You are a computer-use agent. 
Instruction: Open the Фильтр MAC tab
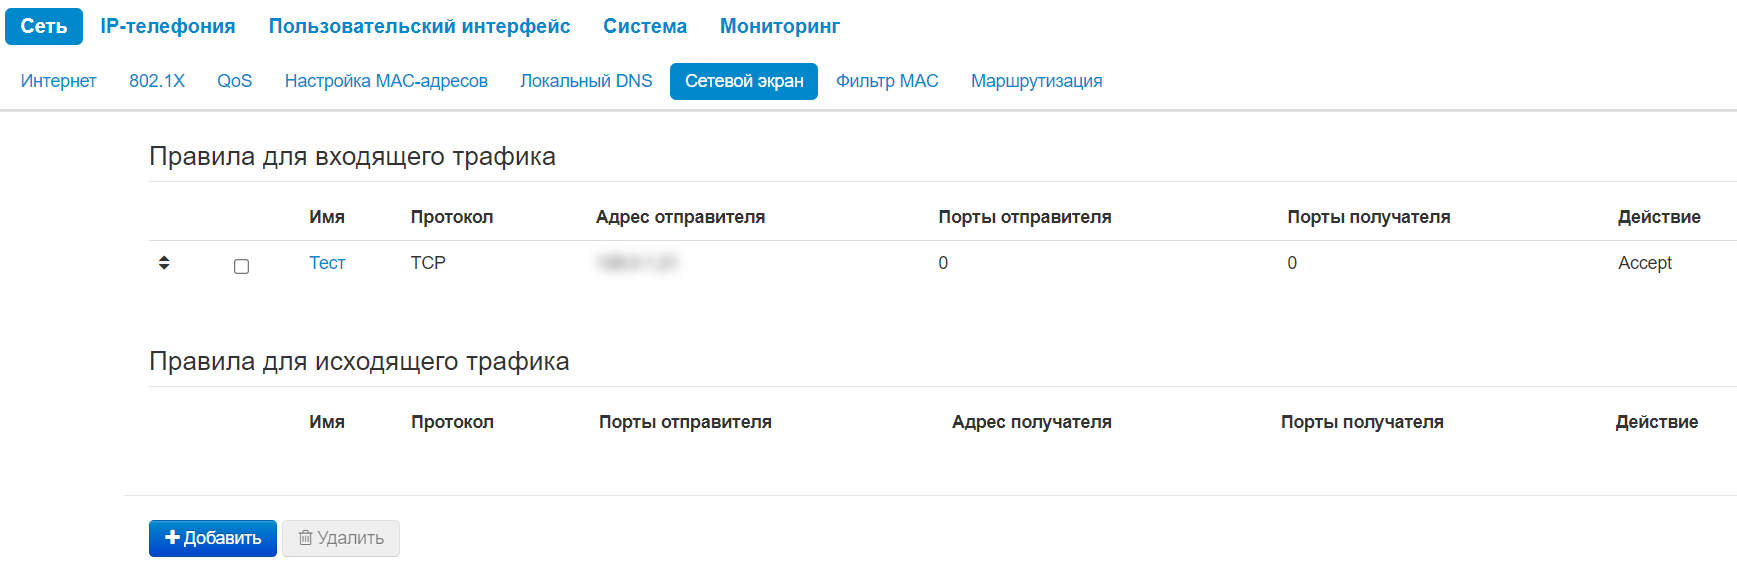[x=887, y=81]
